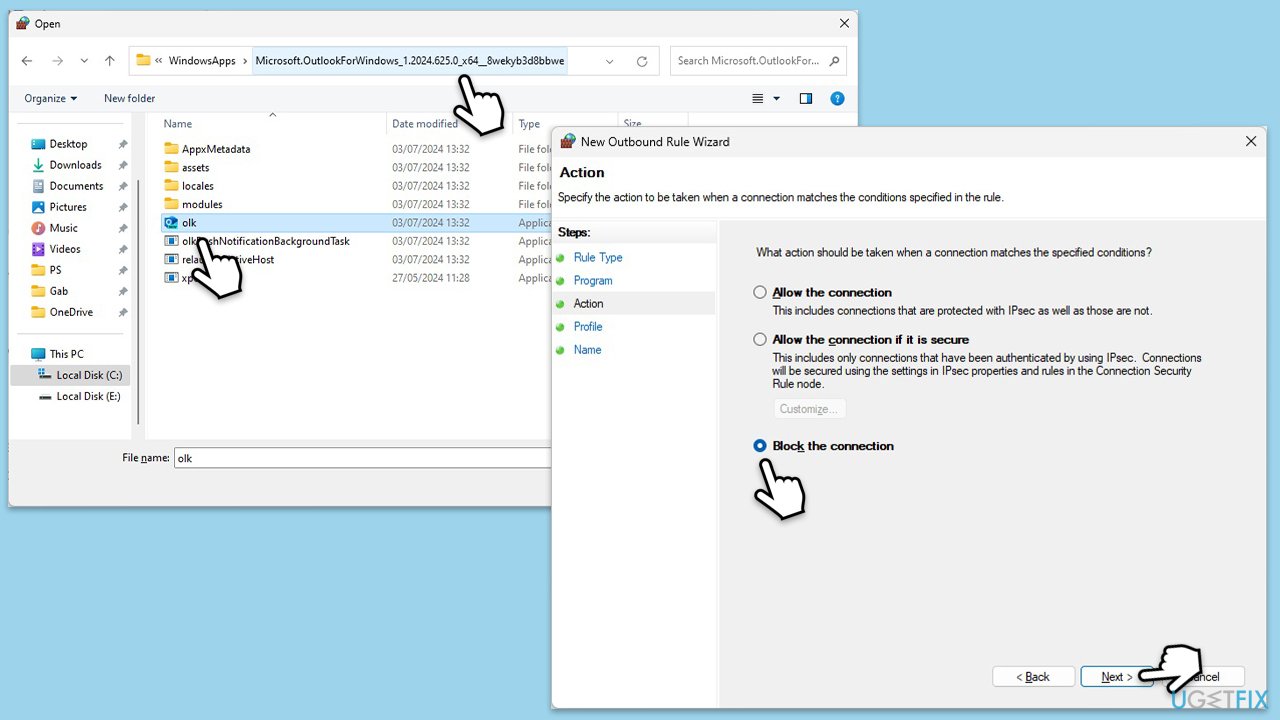1280x720 pixels.
Task: Go to the Action step
Action: point(589,303)
